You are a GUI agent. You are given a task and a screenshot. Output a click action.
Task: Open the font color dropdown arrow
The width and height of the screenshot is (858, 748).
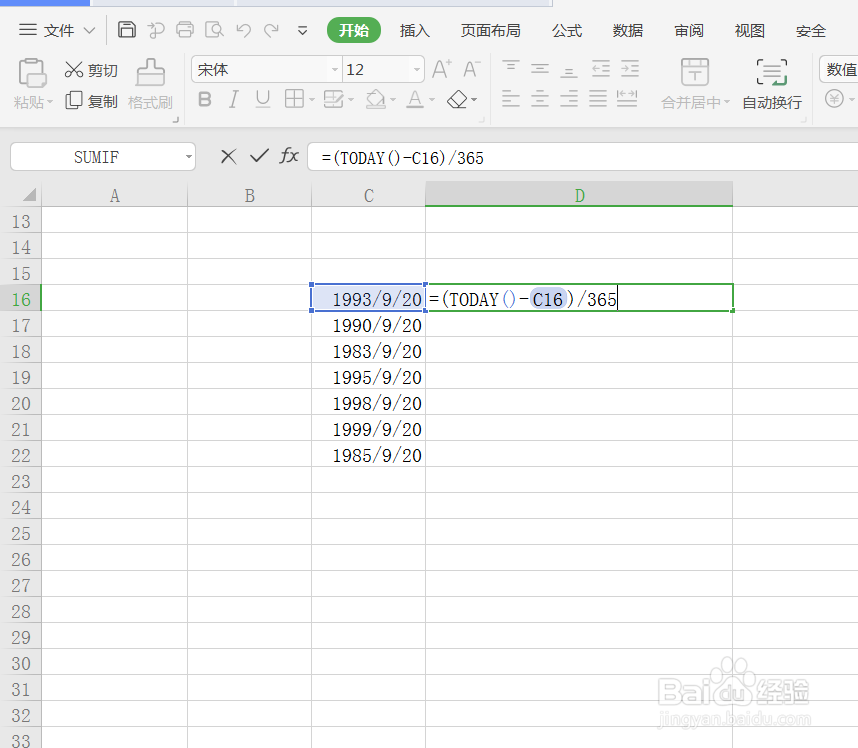[432, 100]
